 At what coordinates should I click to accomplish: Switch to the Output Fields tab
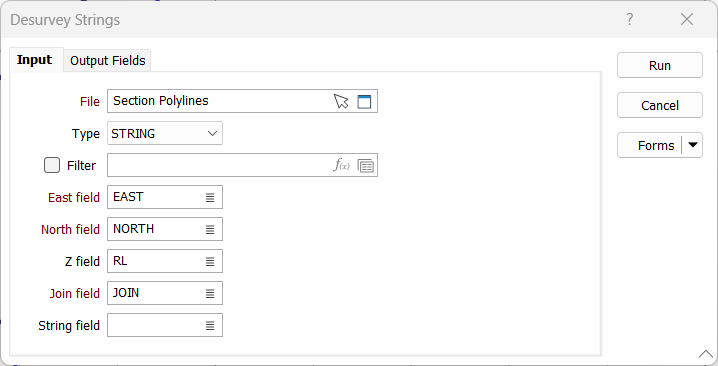click(108, 60)
